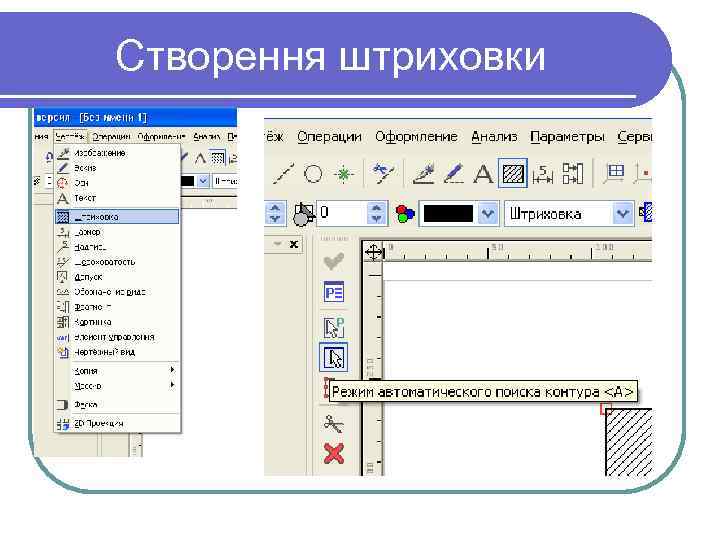
Task: Choose Обозначение вида menu item
Action: point(117,292)
